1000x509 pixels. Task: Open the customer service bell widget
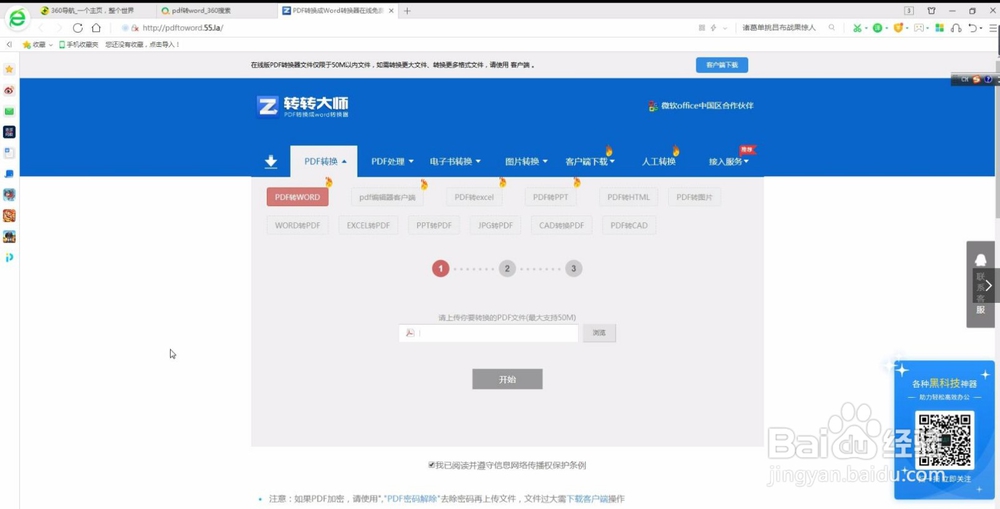click(981, 284)
